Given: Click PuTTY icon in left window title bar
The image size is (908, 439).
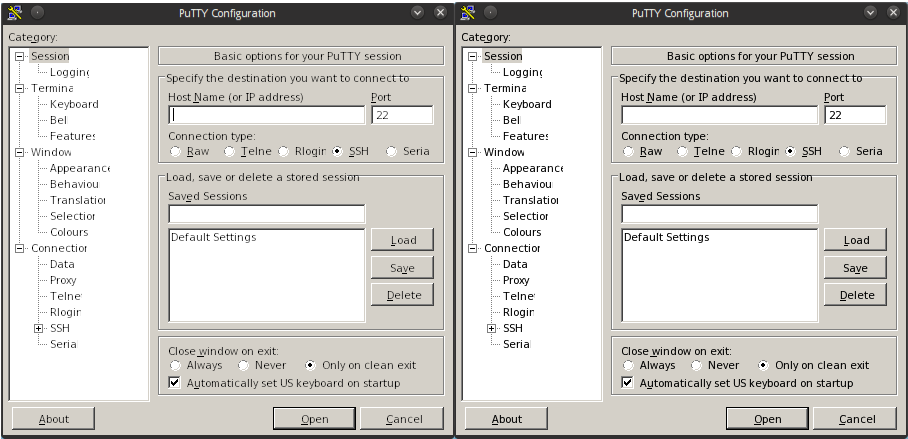Looking at the screenshot, I should tap(14, 12).
